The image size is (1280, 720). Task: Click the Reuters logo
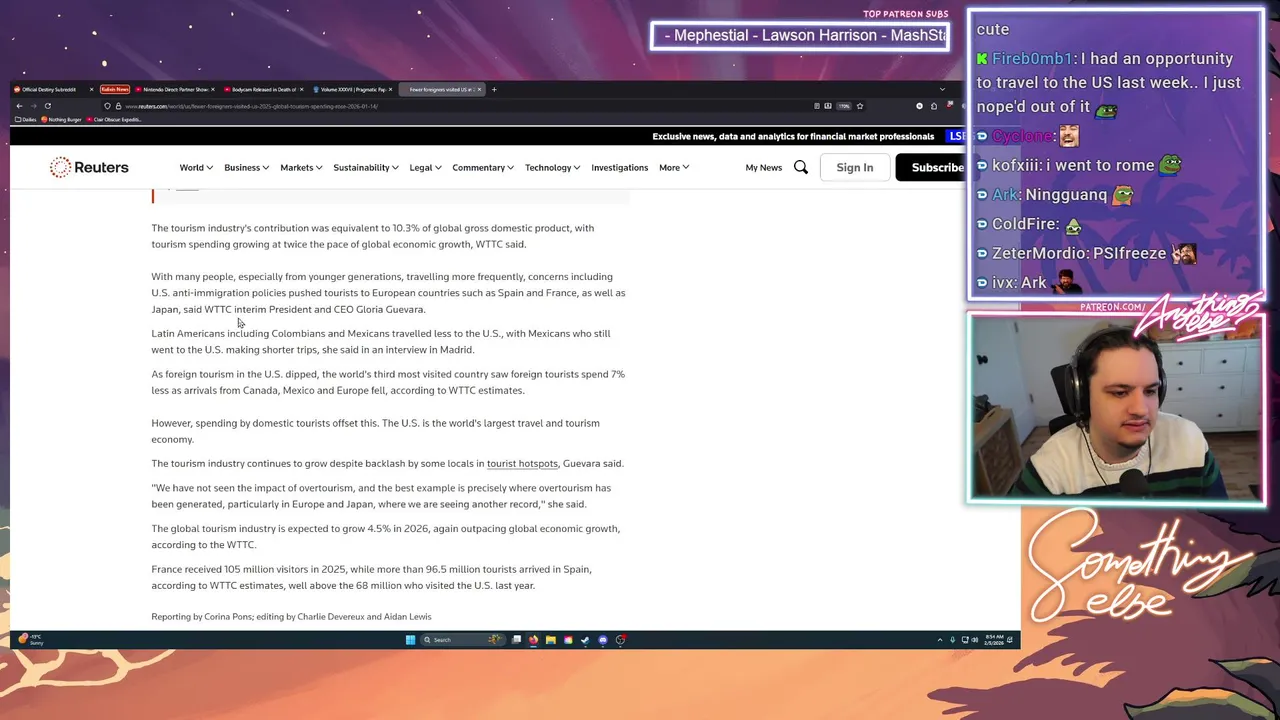[89, 167]
